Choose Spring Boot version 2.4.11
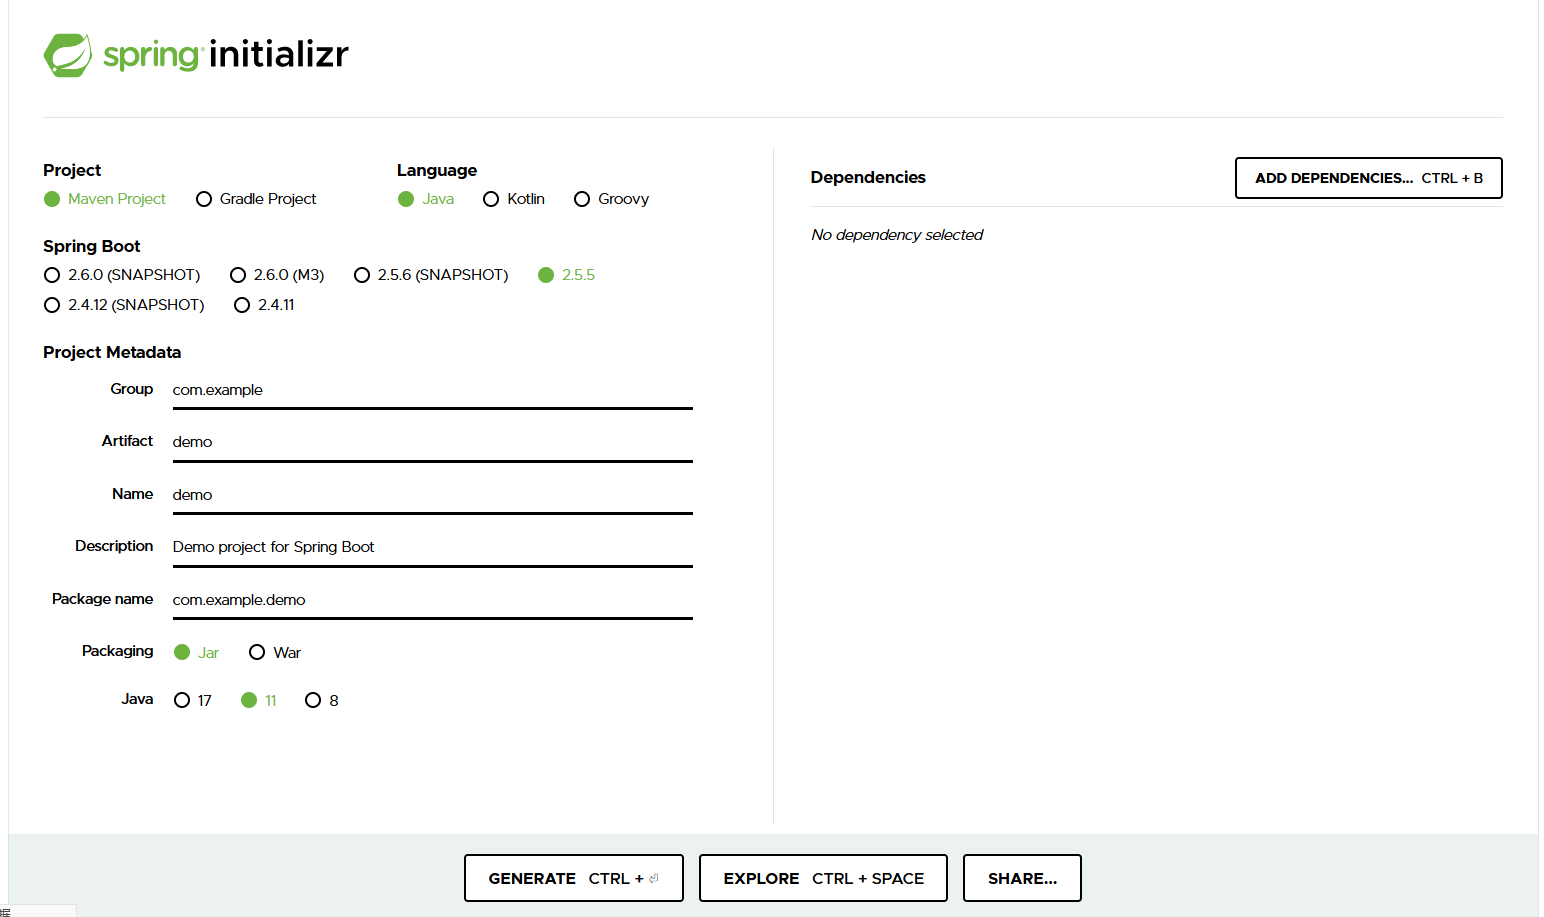 242,305
